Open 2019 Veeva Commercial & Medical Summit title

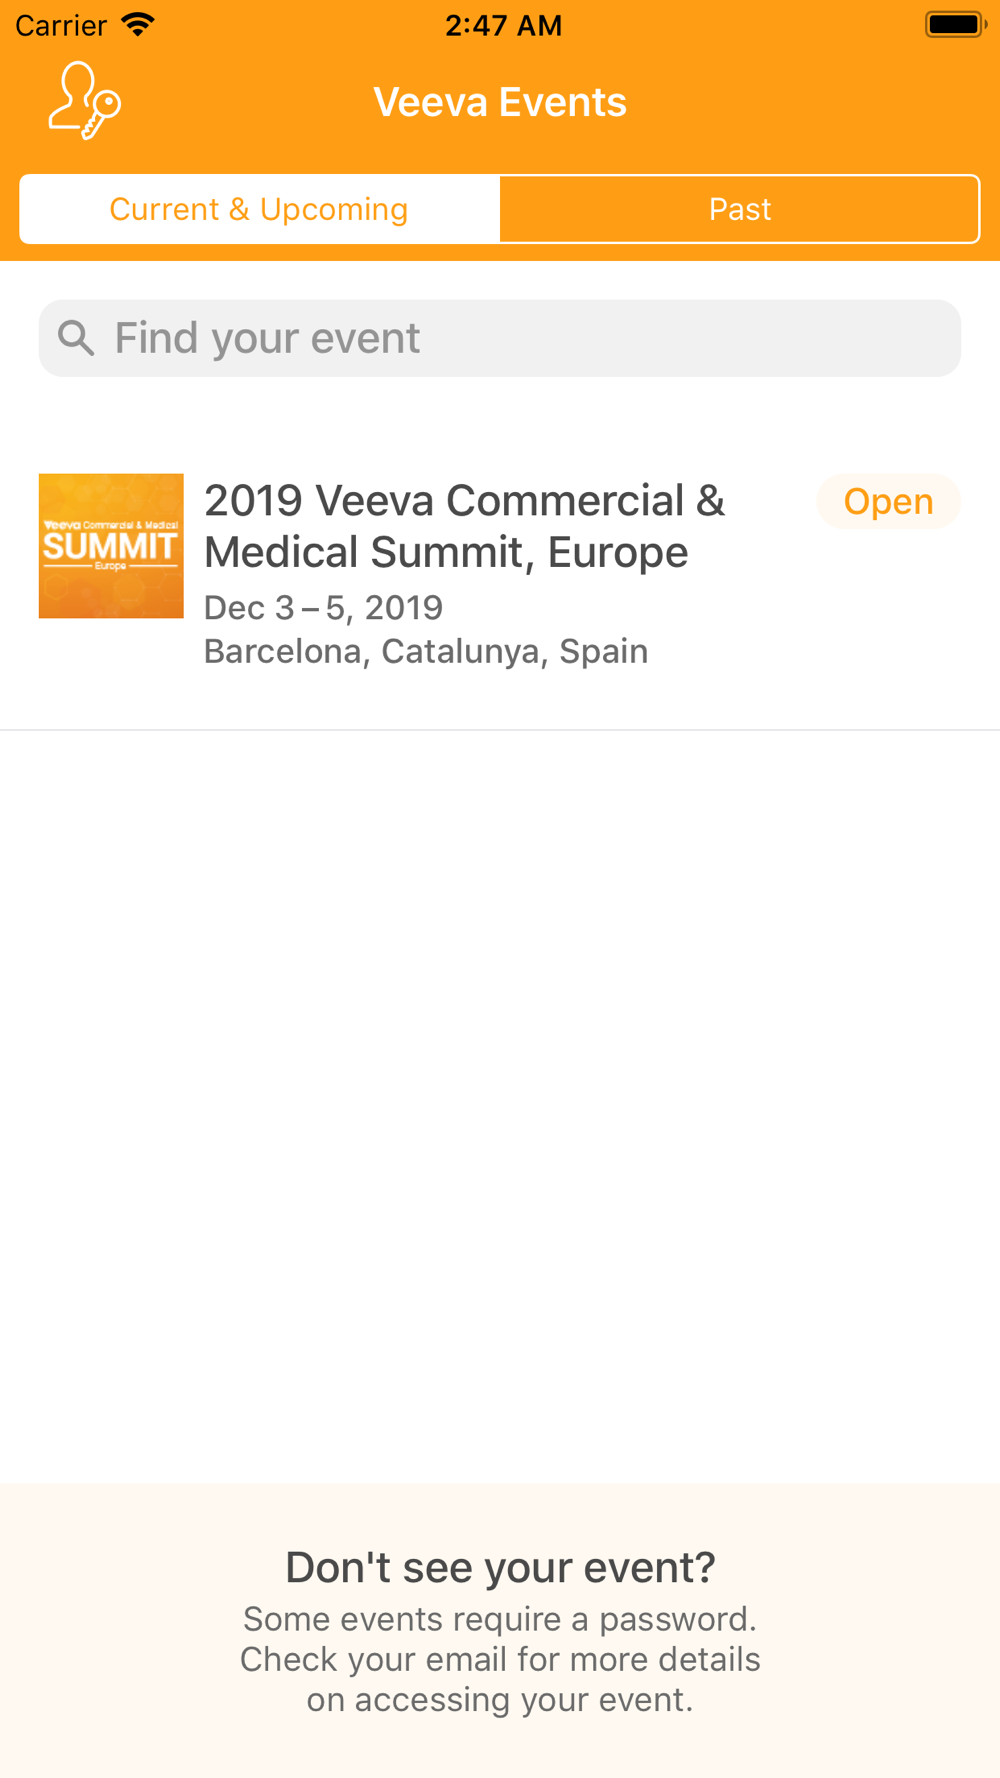click(465, 526)
